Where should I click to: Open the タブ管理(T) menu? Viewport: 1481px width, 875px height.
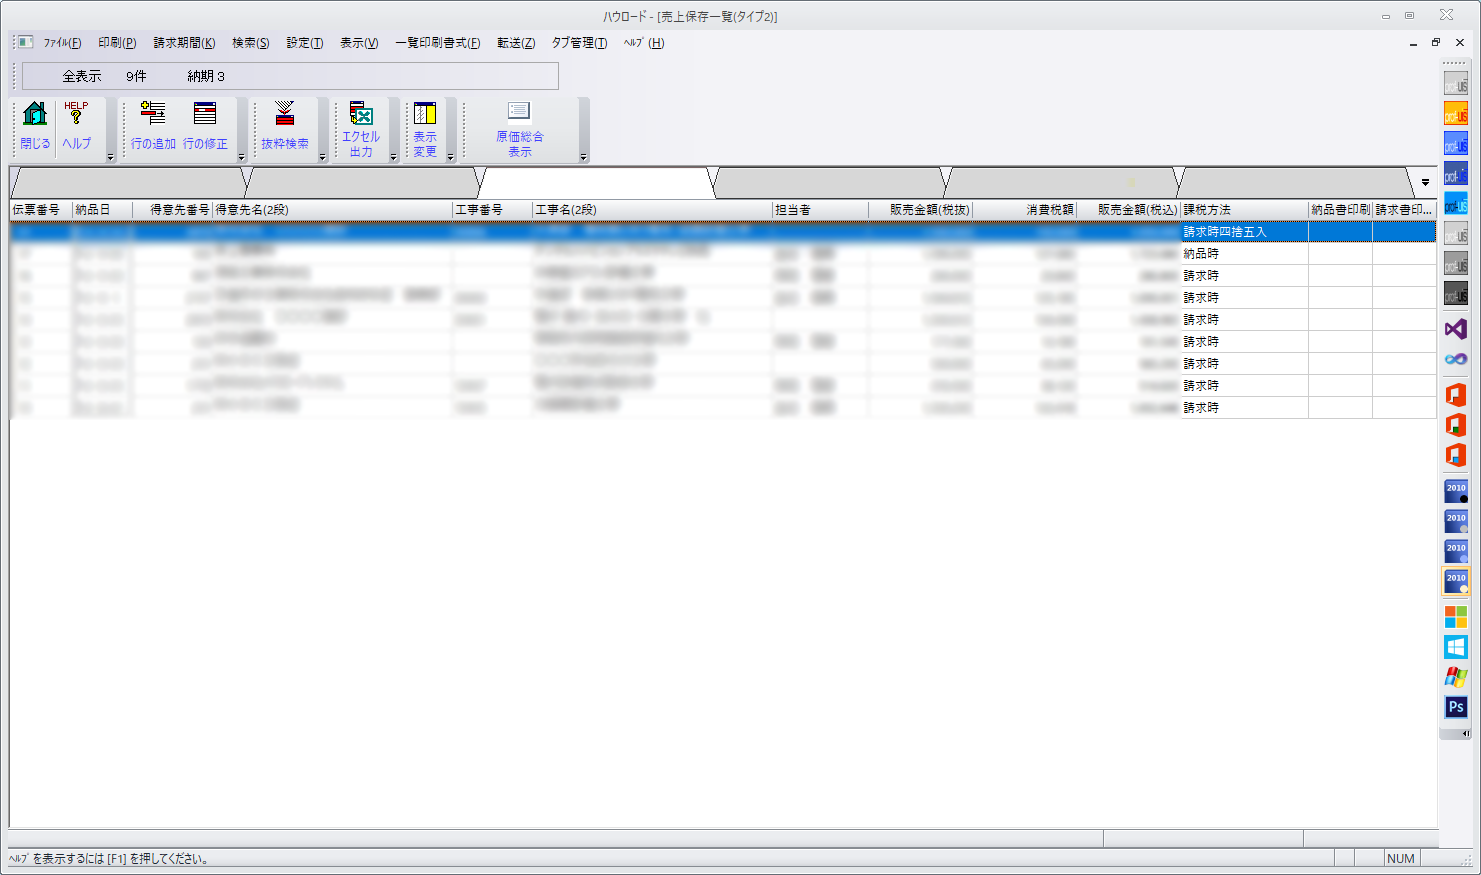pyautogui.click(x=579, y=43)
